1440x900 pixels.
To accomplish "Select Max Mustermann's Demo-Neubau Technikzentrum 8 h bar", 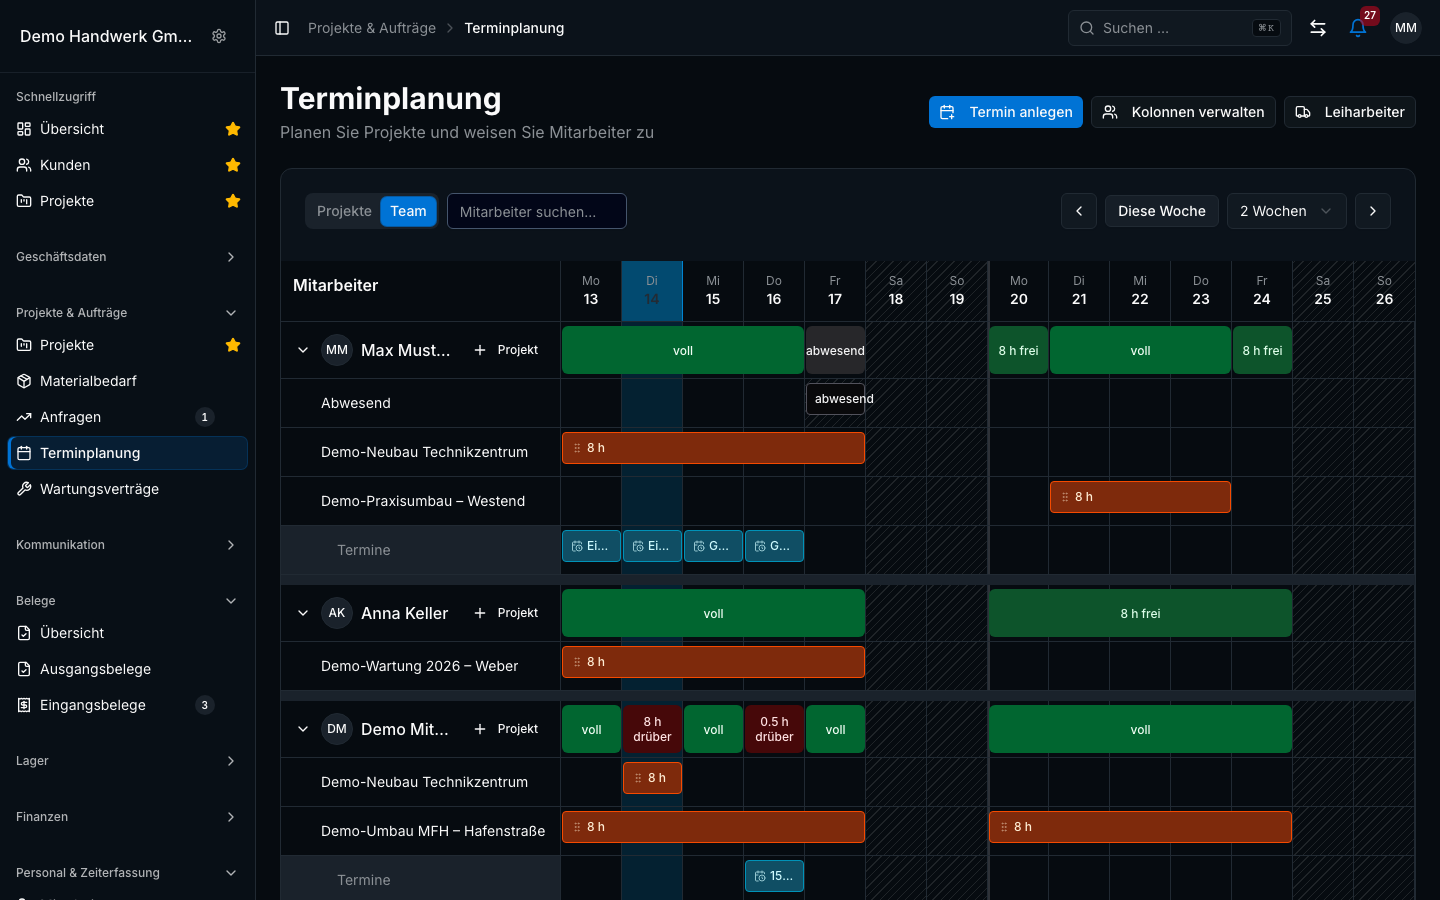I will click(x=713, y=448).
